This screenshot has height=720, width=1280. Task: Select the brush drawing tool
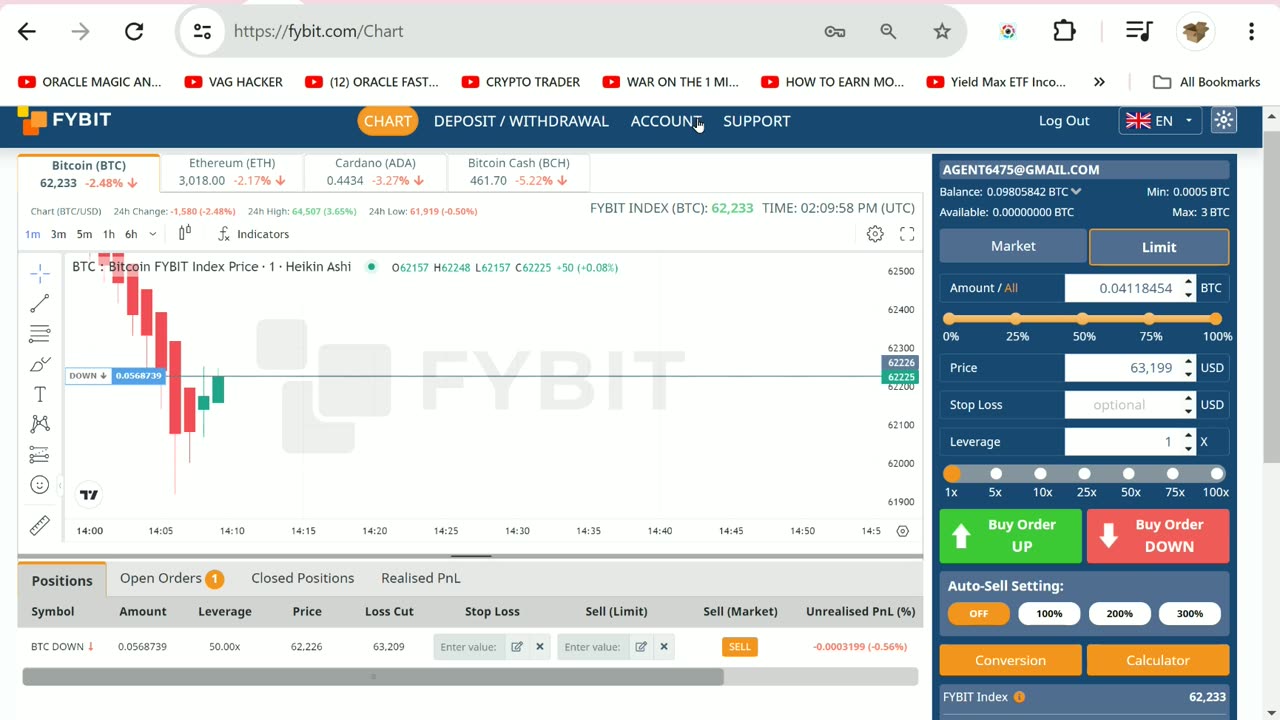pyautogui.click(x=39, y=364)
